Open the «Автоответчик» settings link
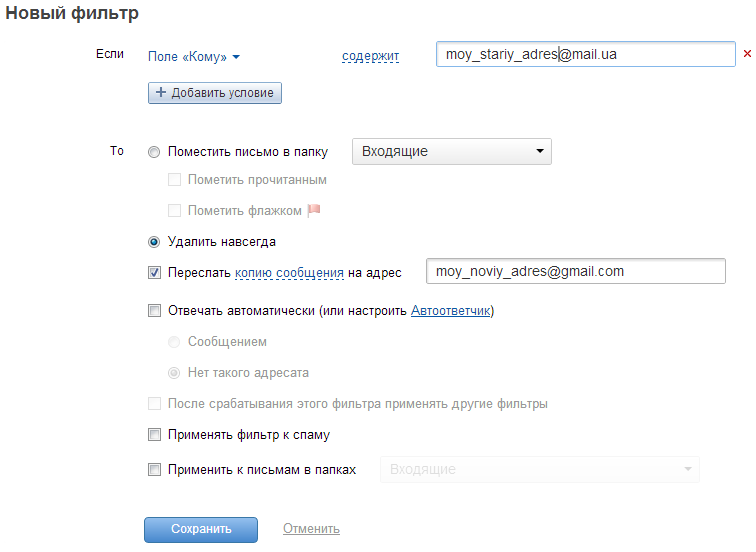Screen dimensions: 756x552 pos(451,311)
